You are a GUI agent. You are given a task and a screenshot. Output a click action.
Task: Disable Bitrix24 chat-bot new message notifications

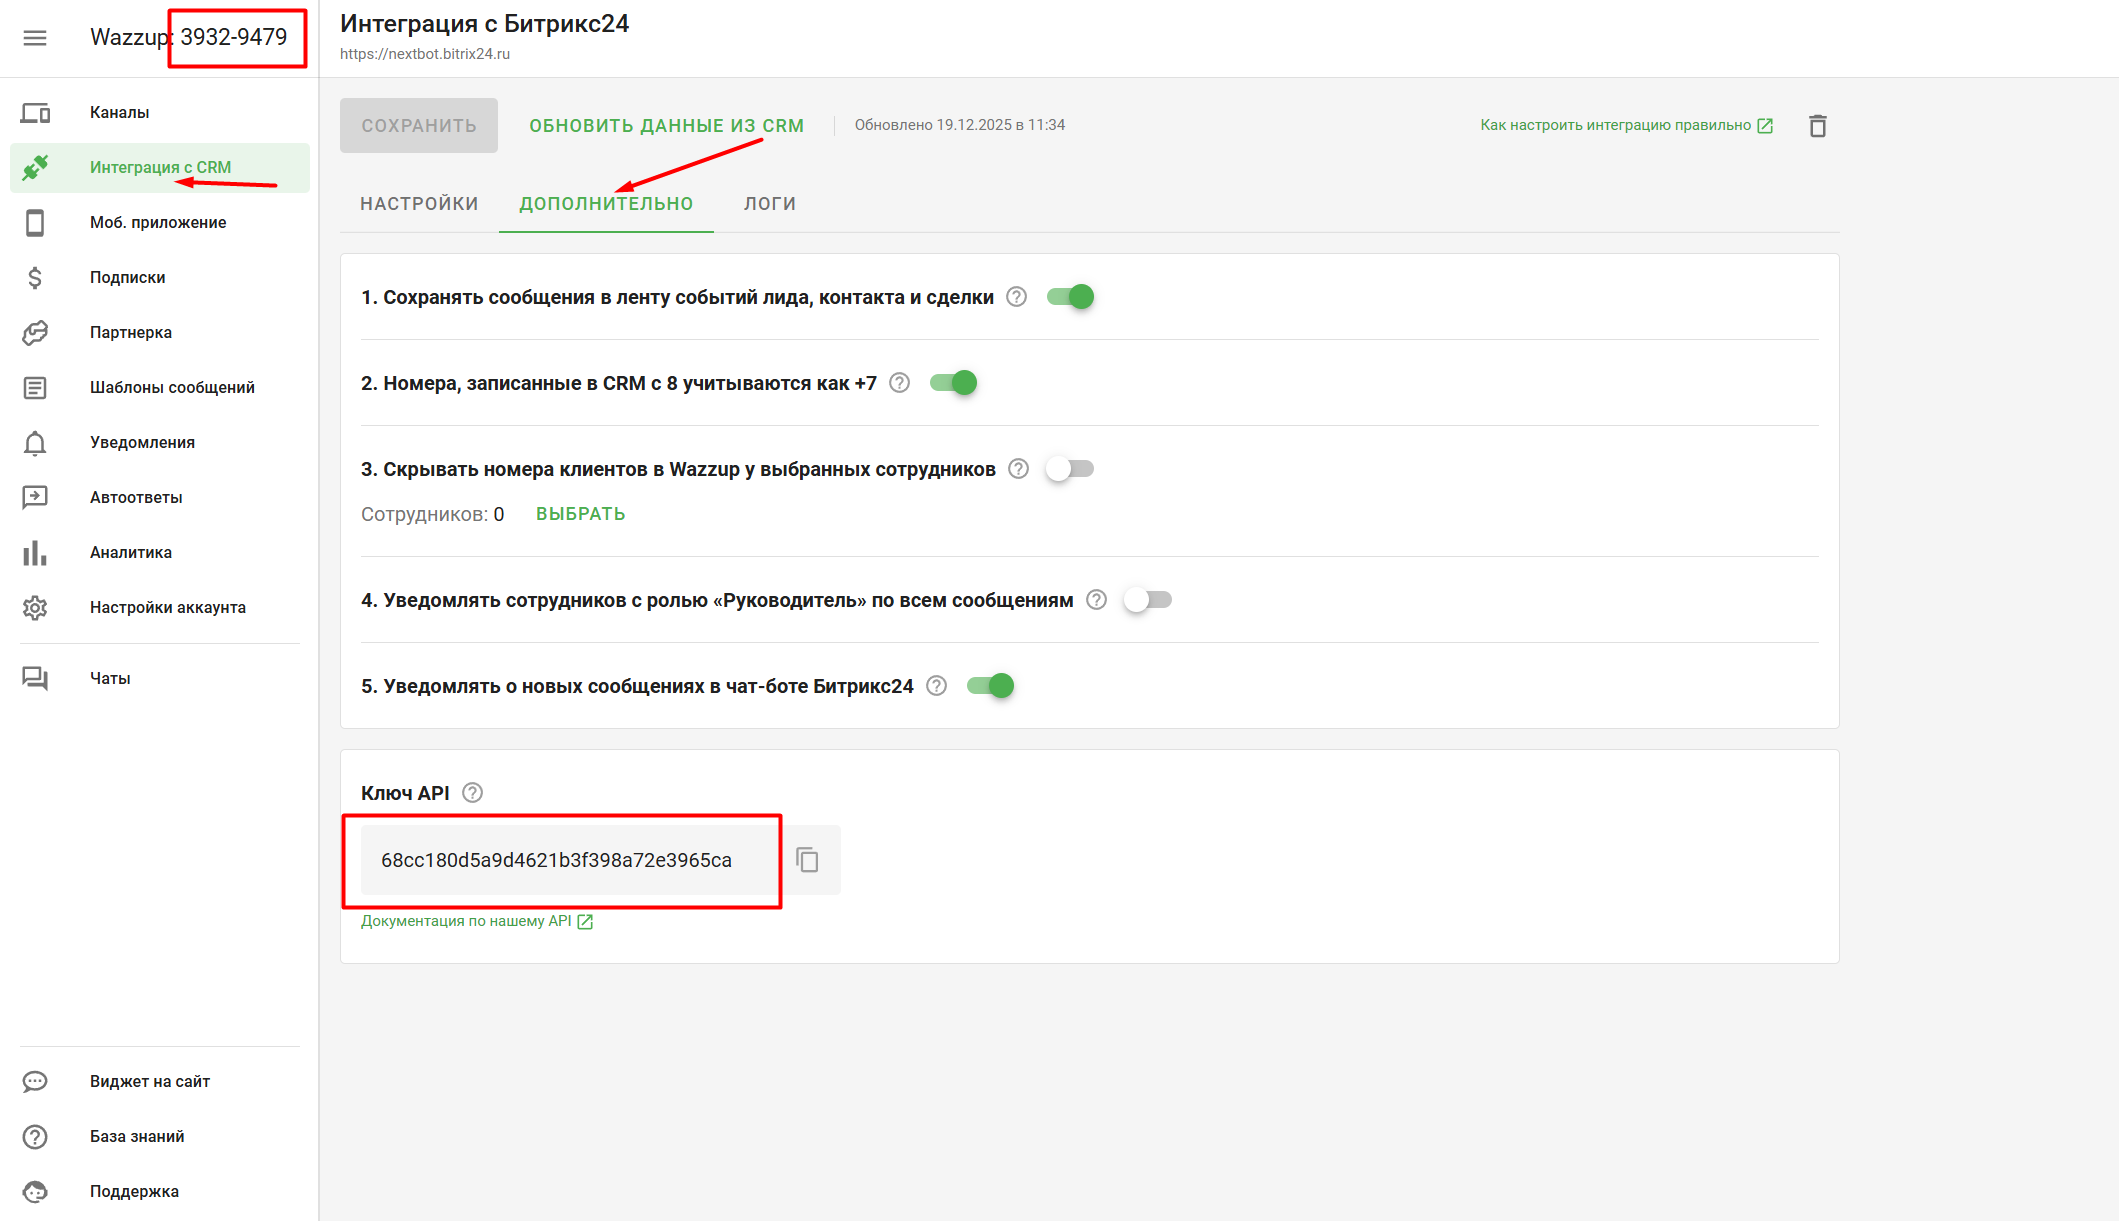pyautogui.click(x=990, y=686)
